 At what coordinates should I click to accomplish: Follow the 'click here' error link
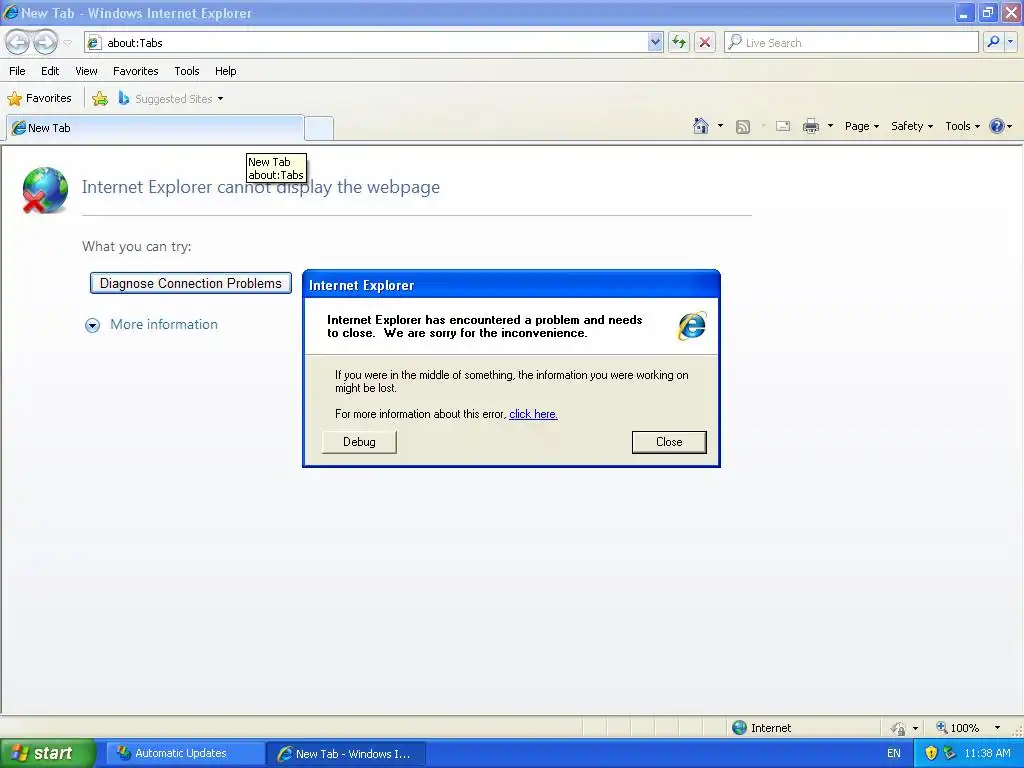click(533, 414)
